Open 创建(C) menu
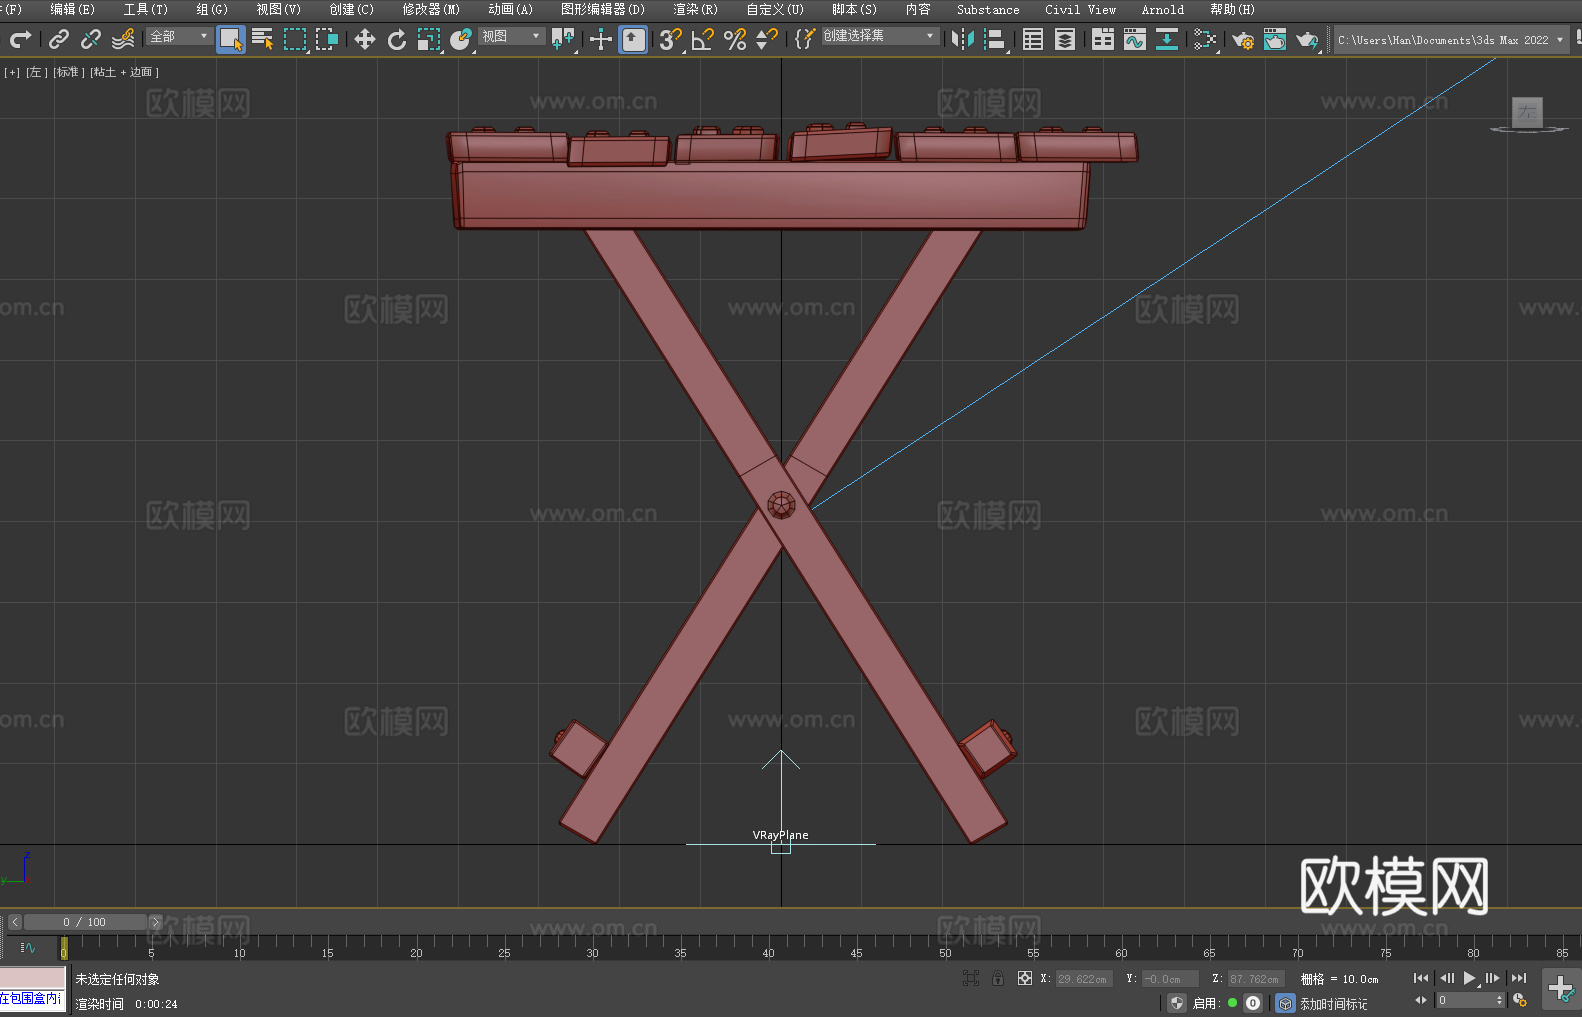 pos(352,9)
